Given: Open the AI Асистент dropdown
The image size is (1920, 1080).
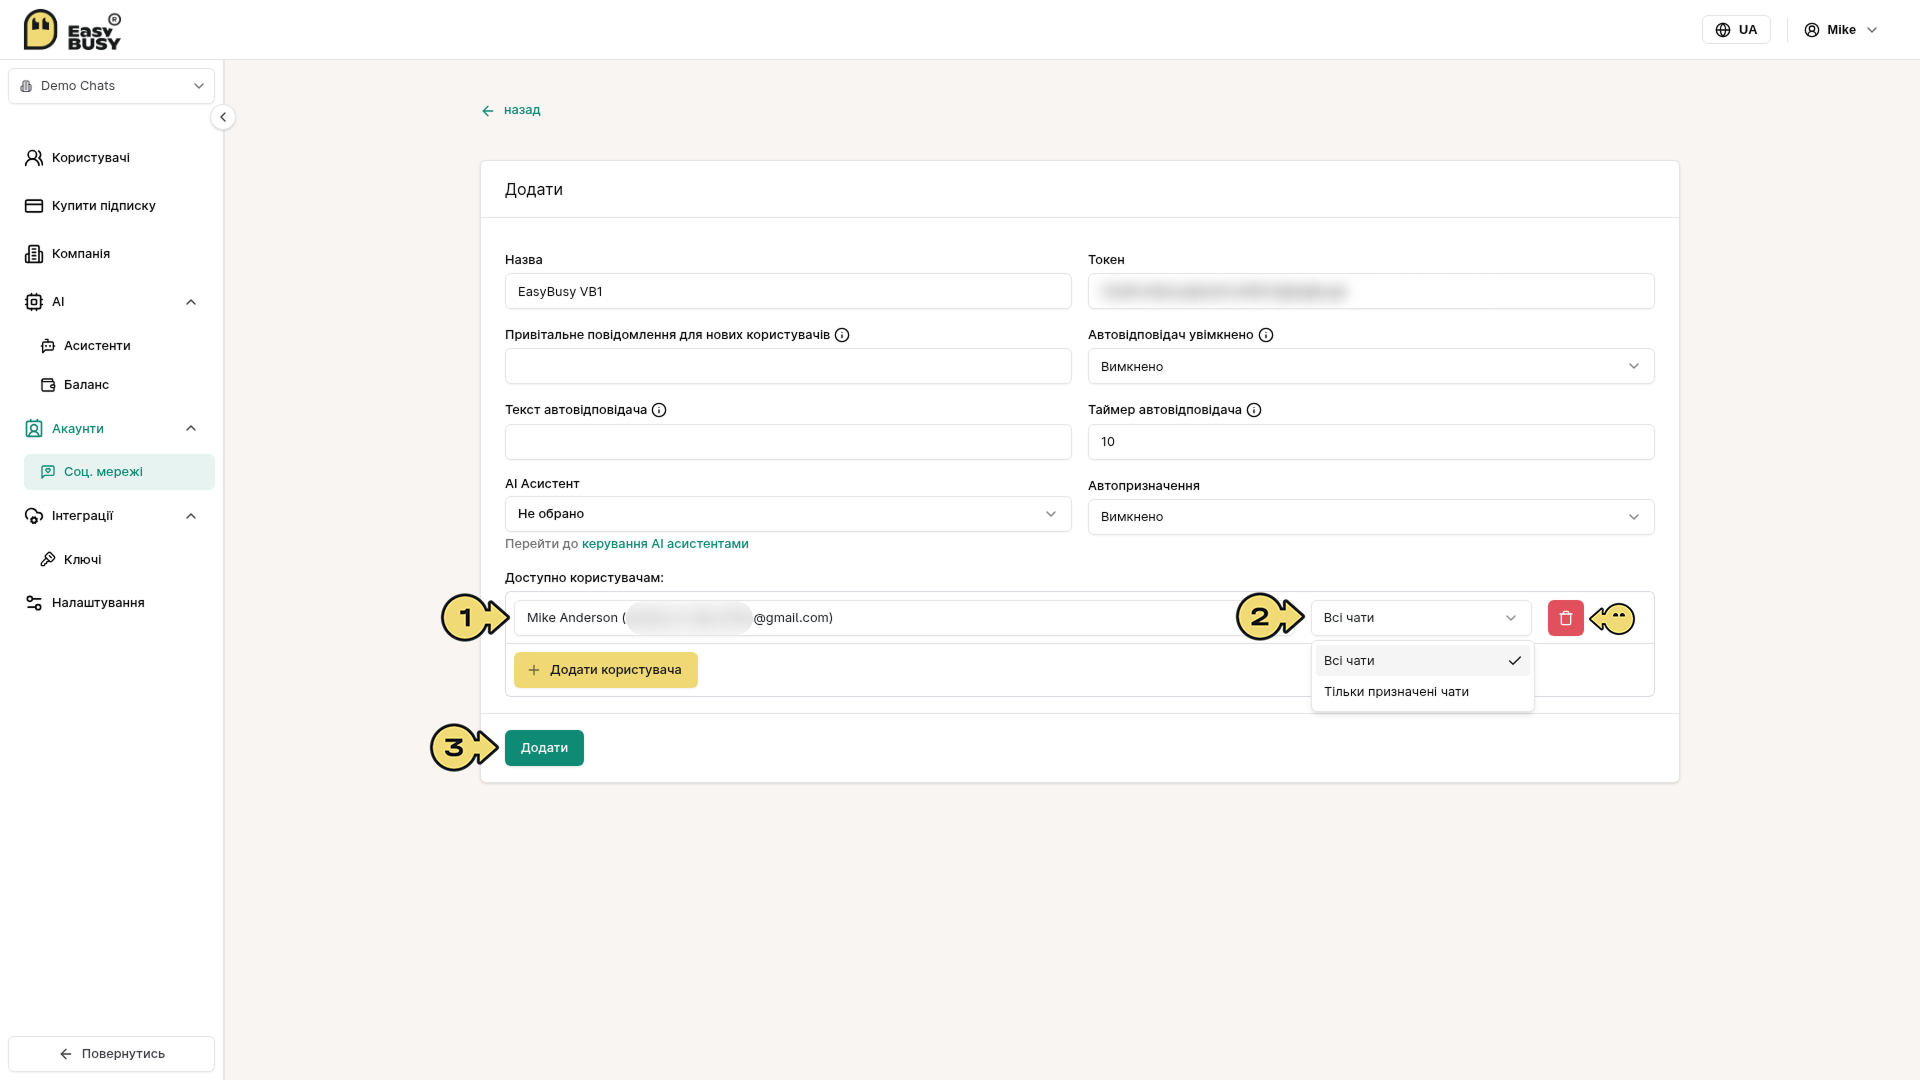Looking at the screenshot, I should tap(788, 514).
